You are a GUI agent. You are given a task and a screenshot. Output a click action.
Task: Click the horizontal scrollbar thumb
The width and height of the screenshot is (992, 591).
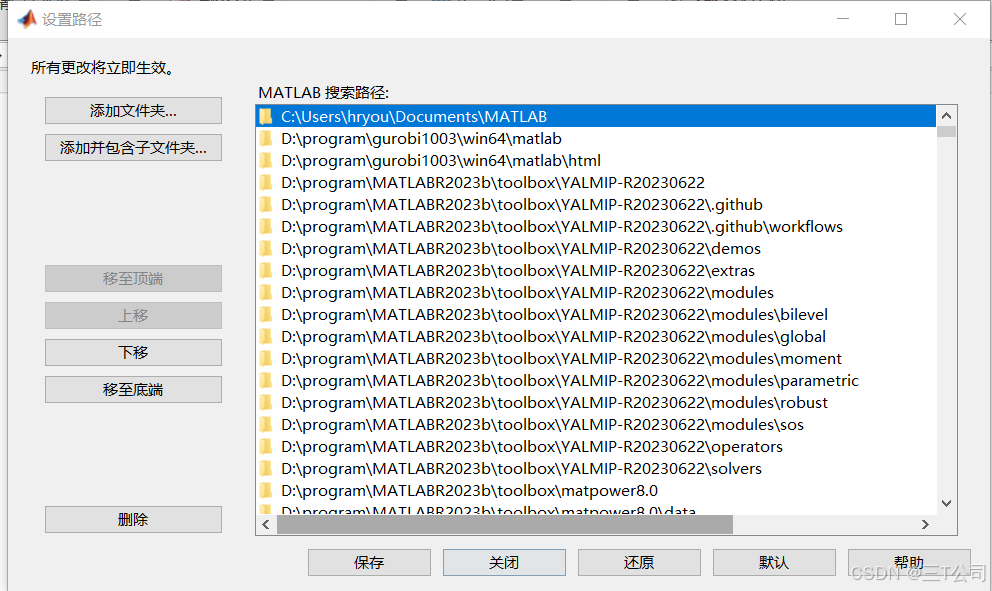(x=505, y=525)
